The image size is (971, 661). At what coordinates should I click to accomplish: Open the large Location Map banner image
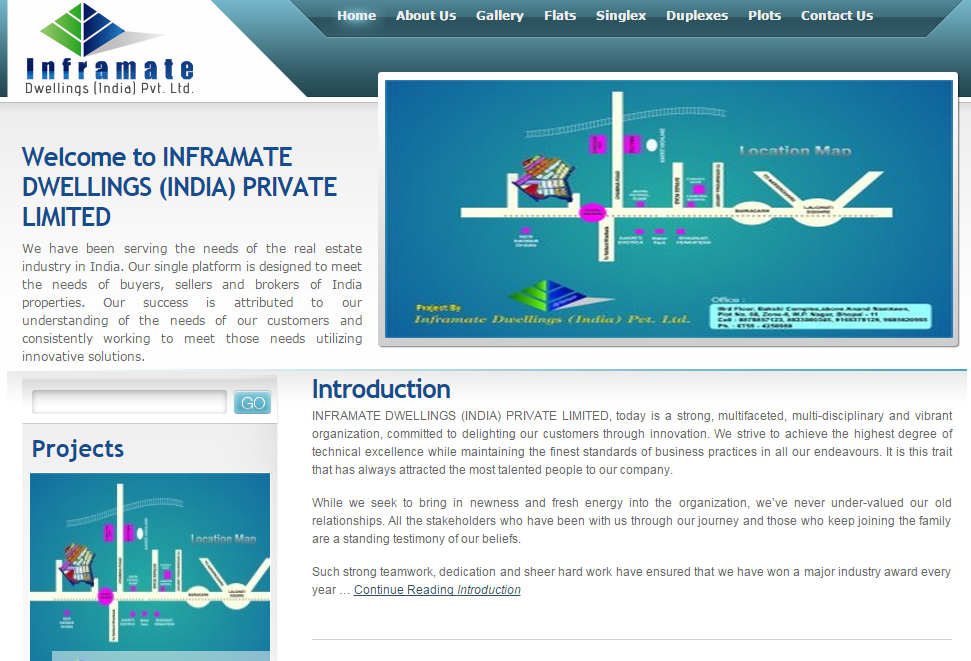pyautogui.click(x=668, y=209)
